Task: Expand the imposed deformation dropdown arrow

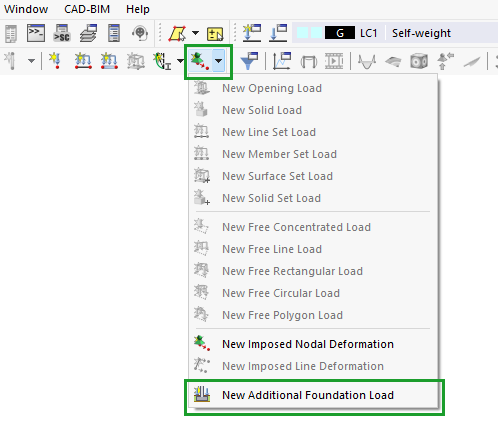Action: (218, 61)
